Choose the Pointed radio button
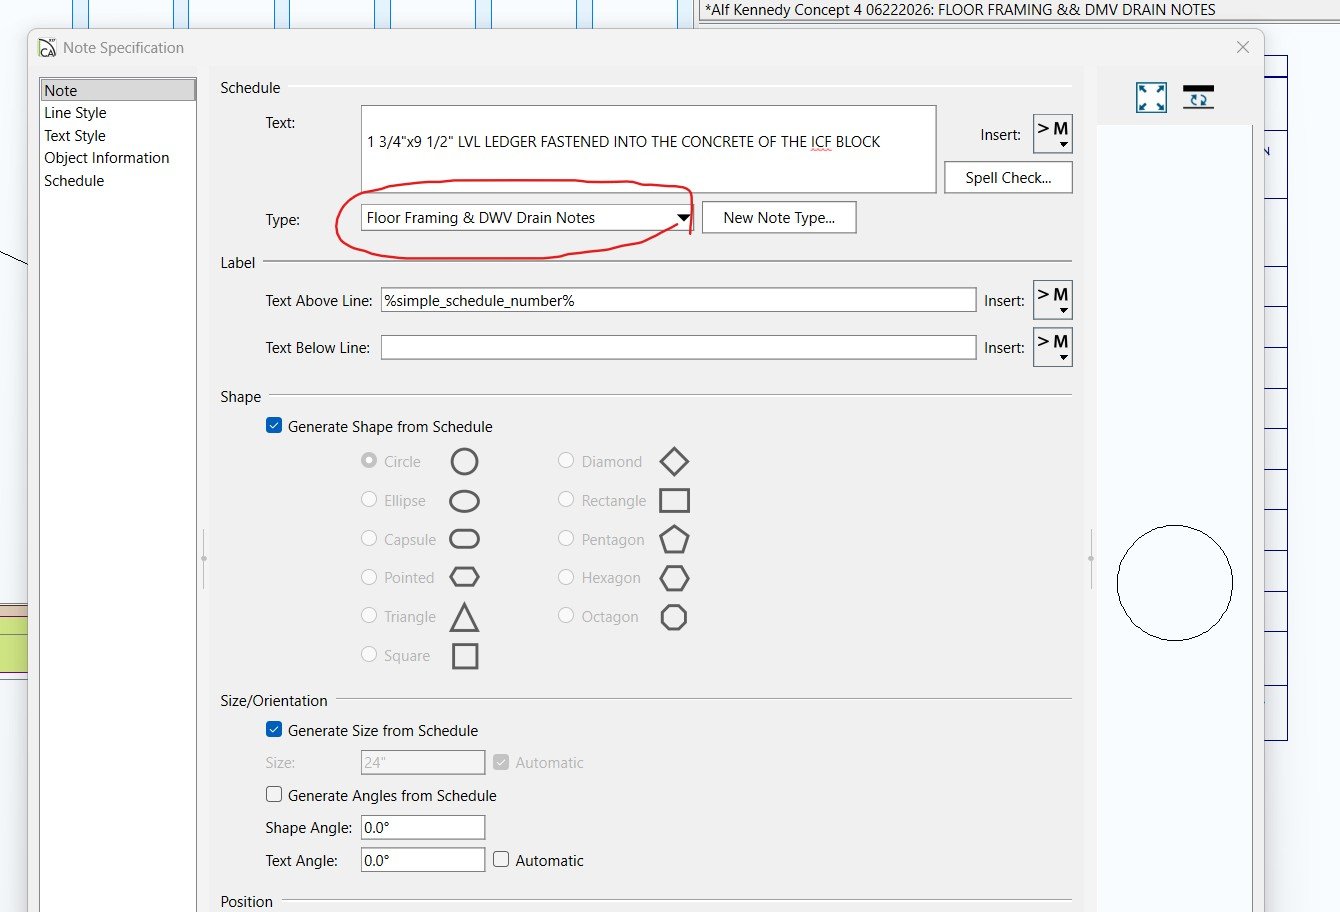The width and height of the screenshot is (1340, 912). 369,577
